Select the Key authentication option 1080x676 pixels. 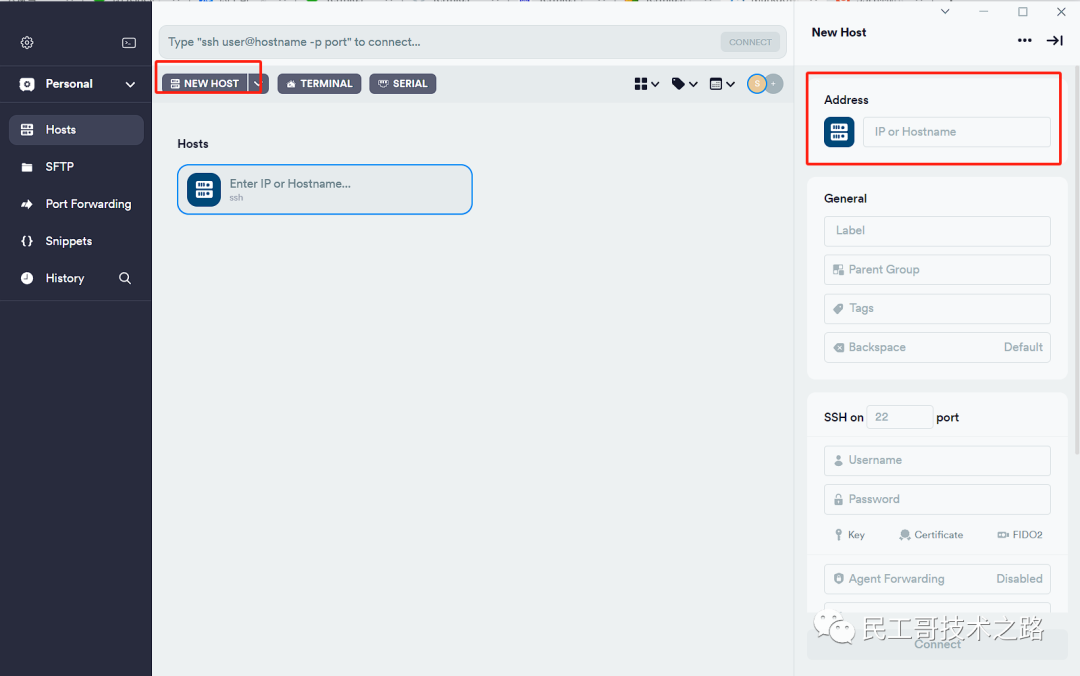click(850, 535)
